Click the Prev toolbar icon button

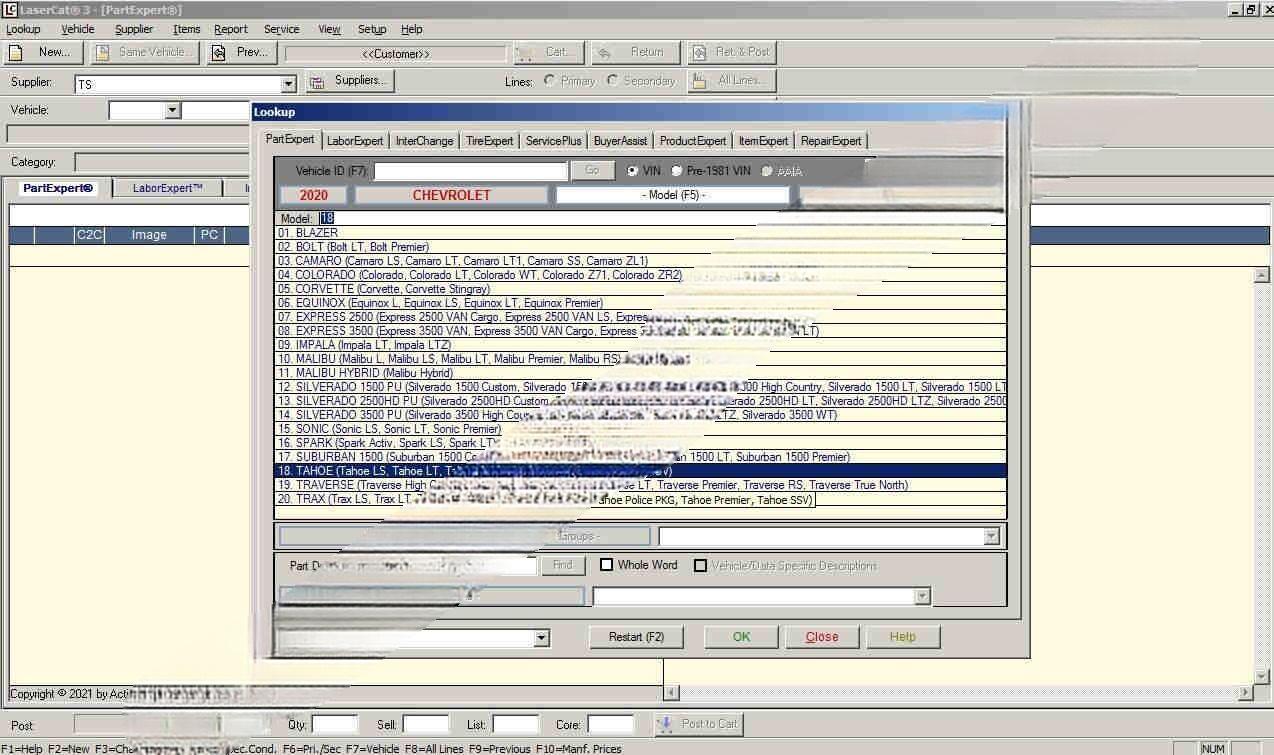pos(240,52)
